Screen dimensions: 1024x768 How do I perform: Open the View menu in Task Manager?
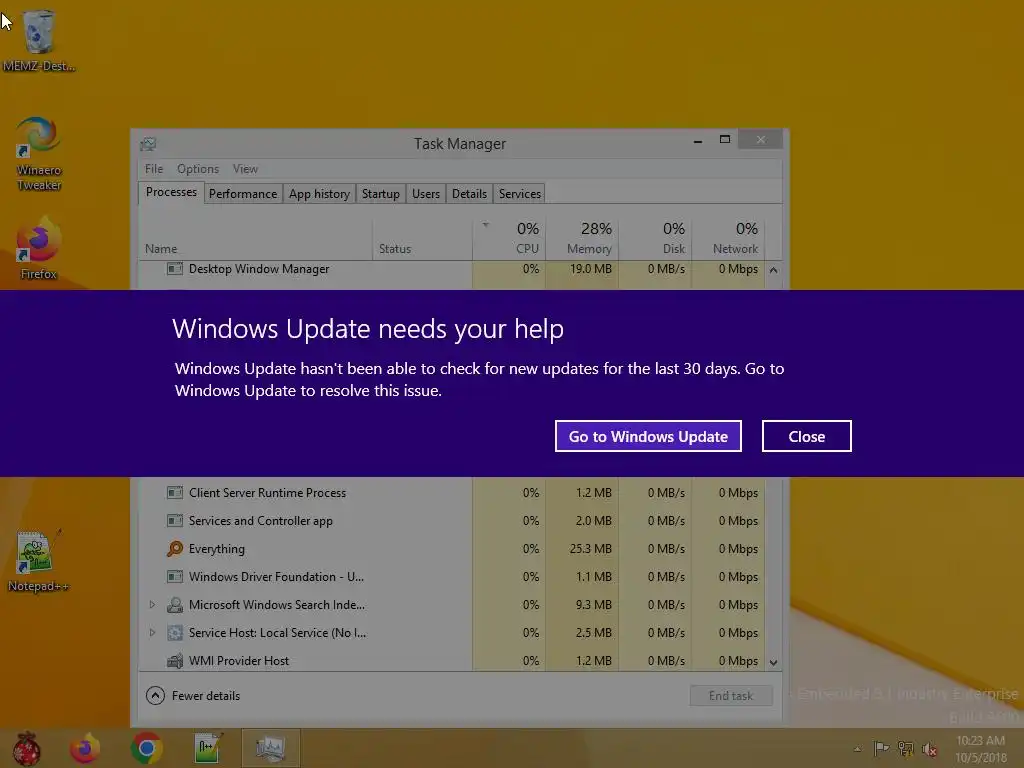click(x=245, y=168)
